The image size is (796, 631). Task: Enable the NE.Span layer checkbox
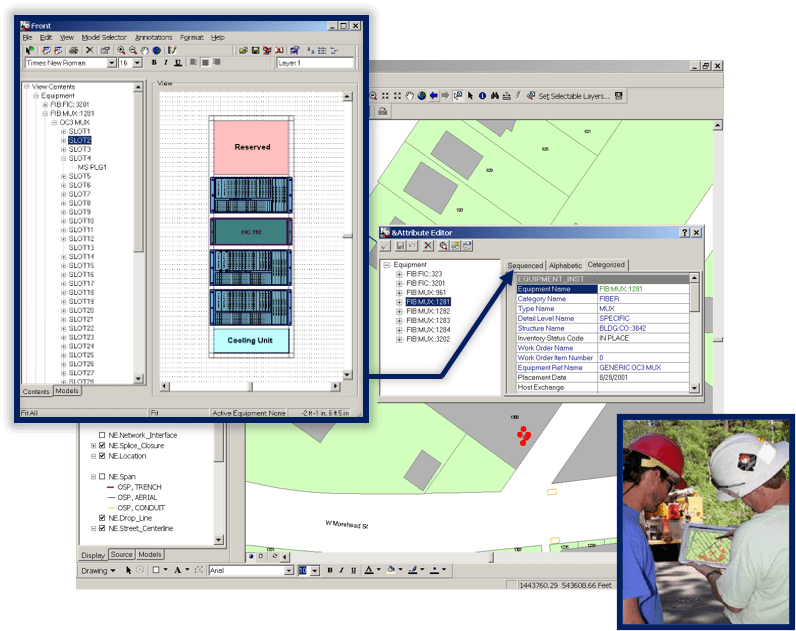point(102,476)
